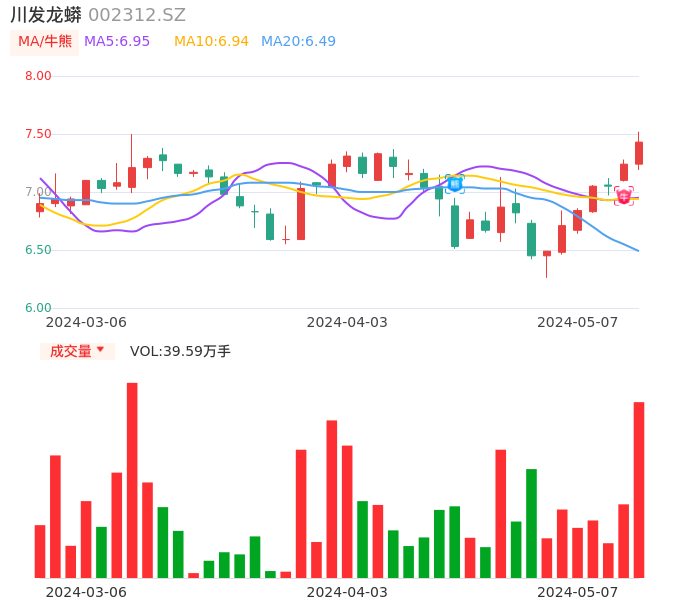The height and width of the screenshot is (606, 686).
Task: Click the VOL:39.59万手 volume readout
Action: click(x=180, y=351)
